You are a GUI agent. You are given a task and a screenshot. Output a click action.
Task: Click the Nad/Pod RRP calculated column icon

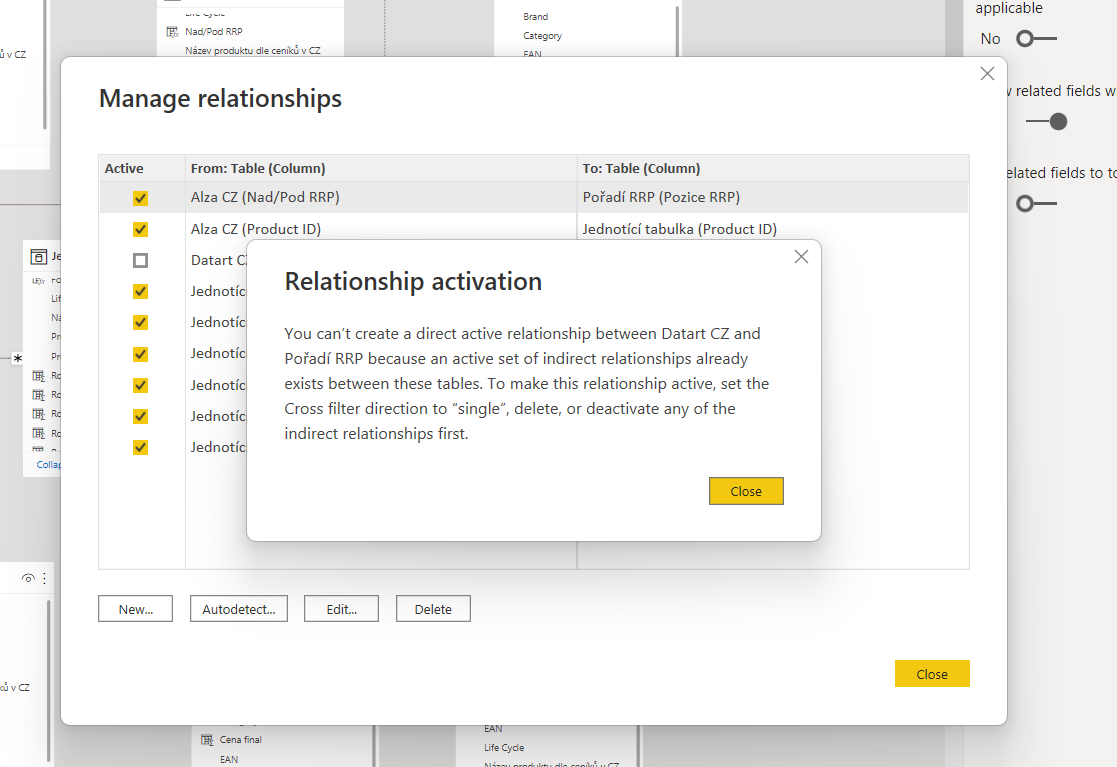point(172,31)
